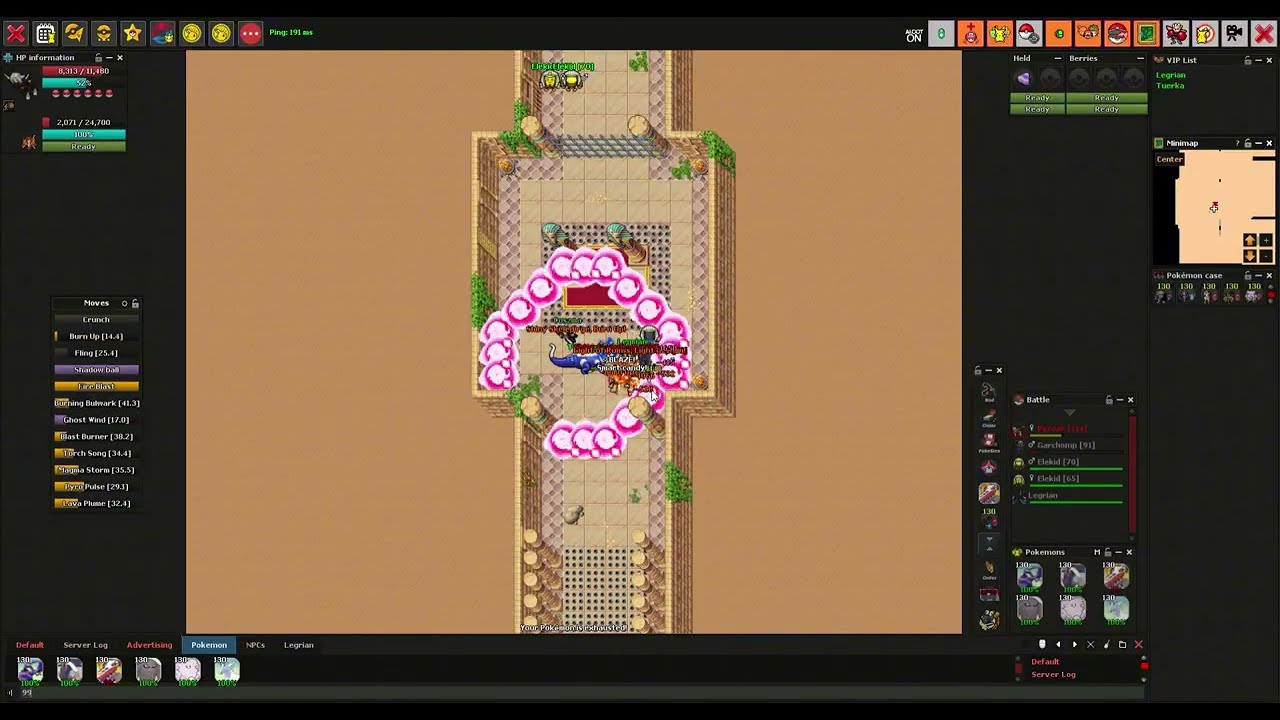Image resolution: width=1280 pixels, height=720 pixels.
Task: Toggle the Minimap panel lock
Action: (x=1248, y=143)
